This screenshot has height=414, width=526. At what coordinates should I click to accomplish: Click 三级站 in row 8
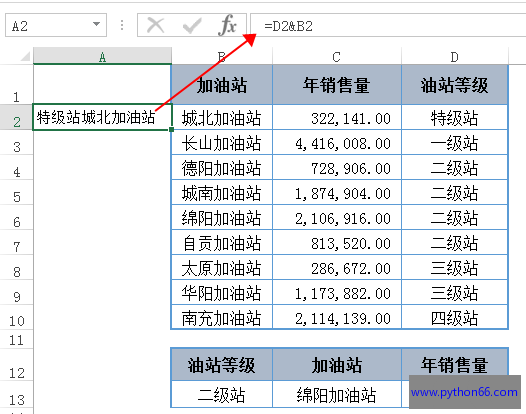[x=455, y=267]
